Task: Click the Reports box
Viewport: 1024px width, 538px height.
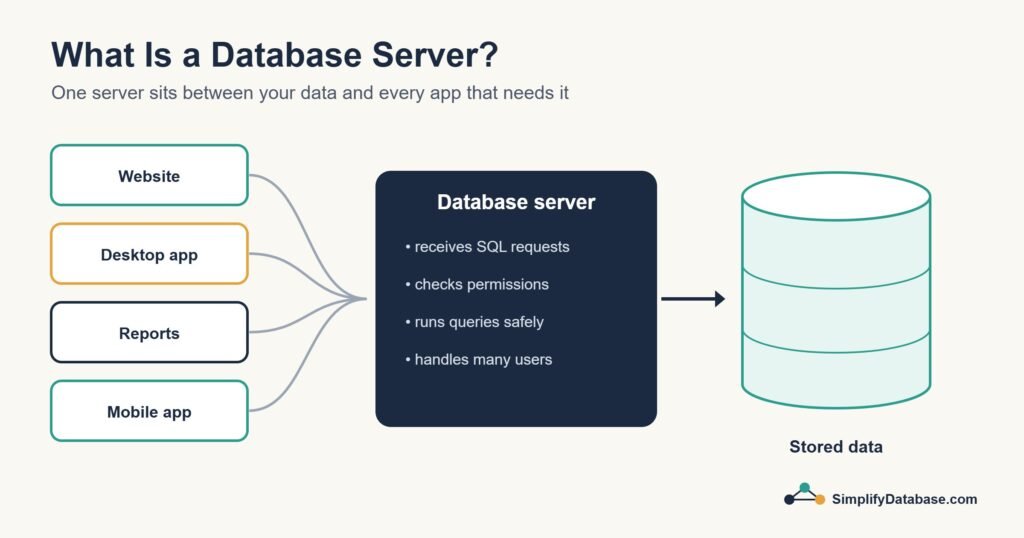Action: pos(149,332)
